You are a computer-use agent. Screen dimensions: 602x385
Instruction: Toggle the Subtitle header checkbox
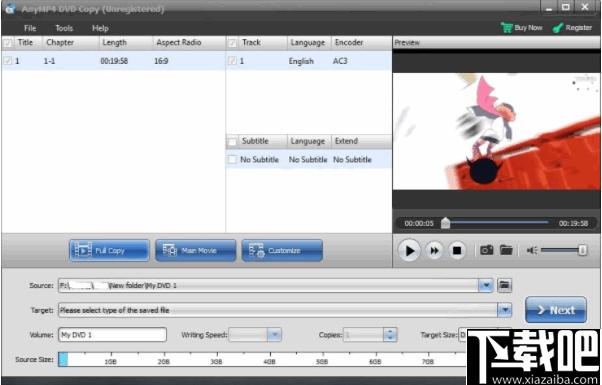click(232, 142)
